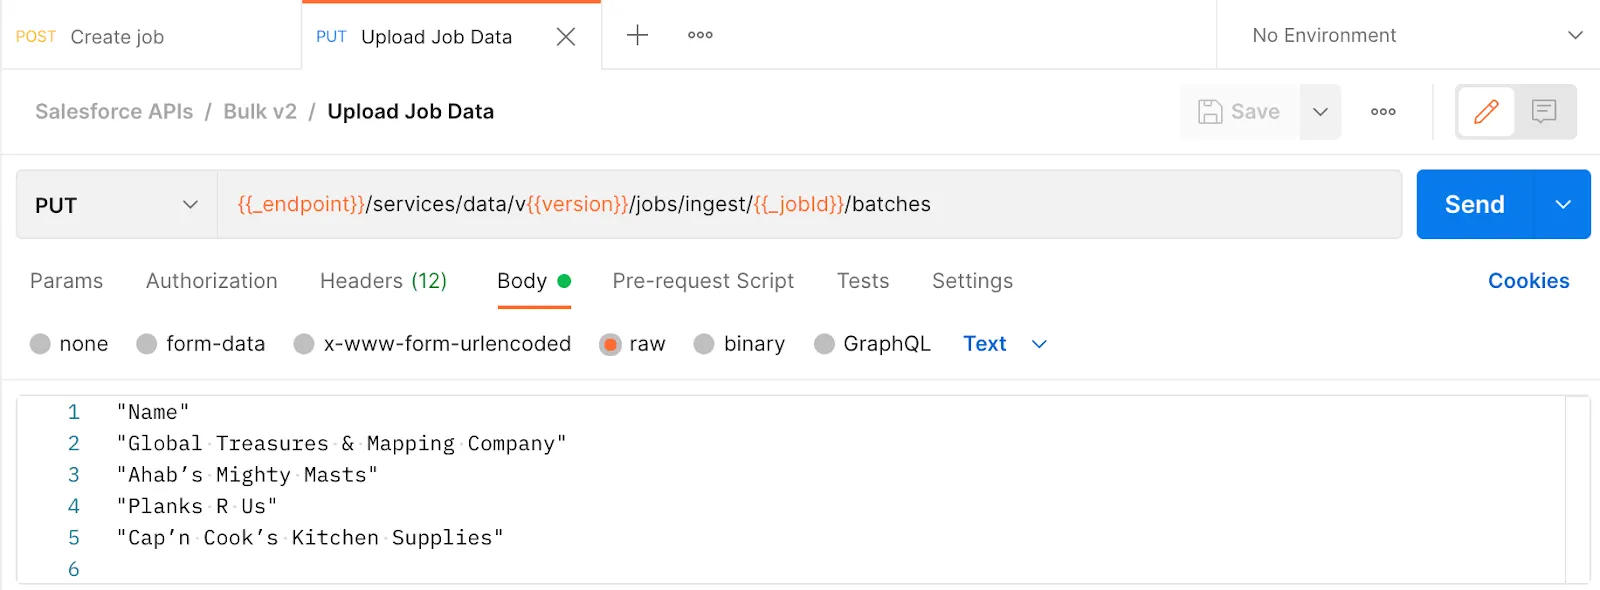Open more actions dots beside Save

coord(1383,112)
